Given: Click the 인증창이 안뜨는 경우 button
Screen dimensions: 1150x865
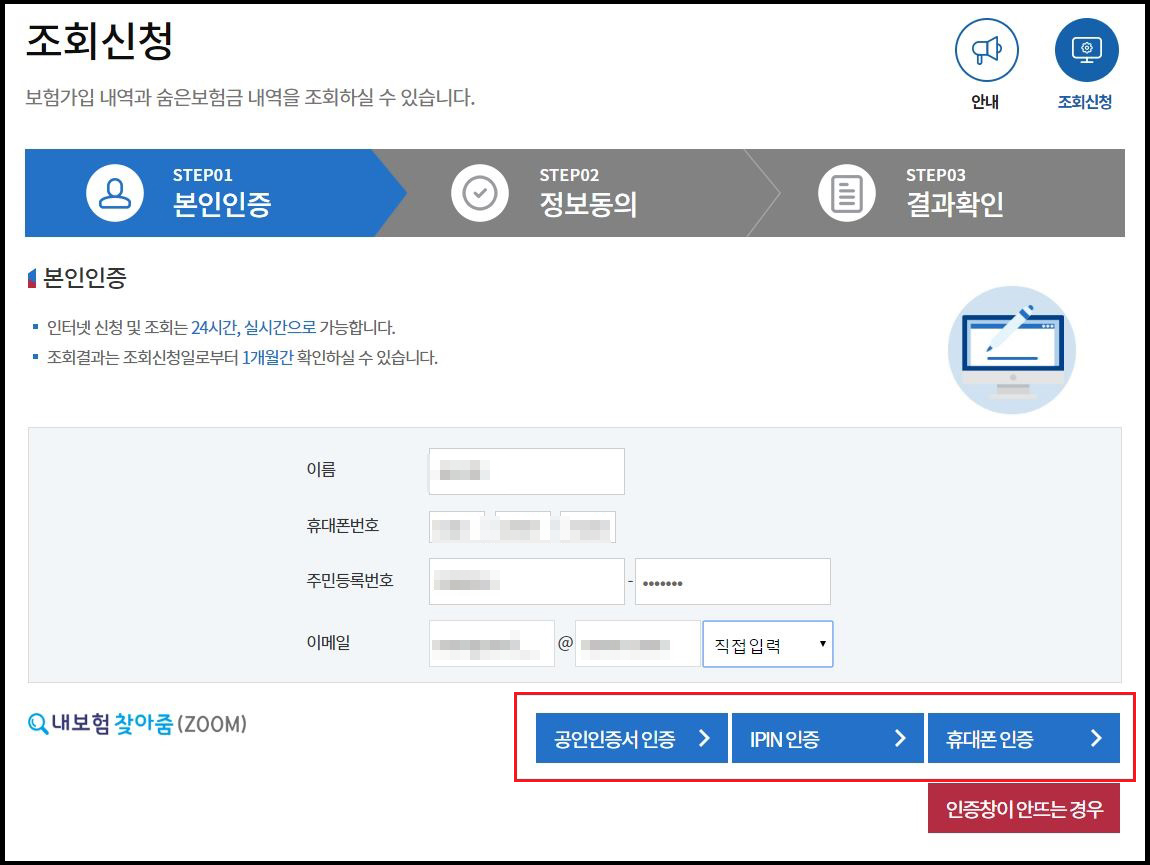Looking at the screenshot, I should click(1024, 808).
